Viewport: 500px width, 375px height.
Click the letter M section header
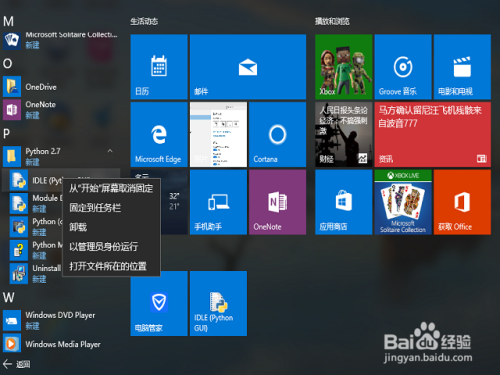click(x=8, y=21)
